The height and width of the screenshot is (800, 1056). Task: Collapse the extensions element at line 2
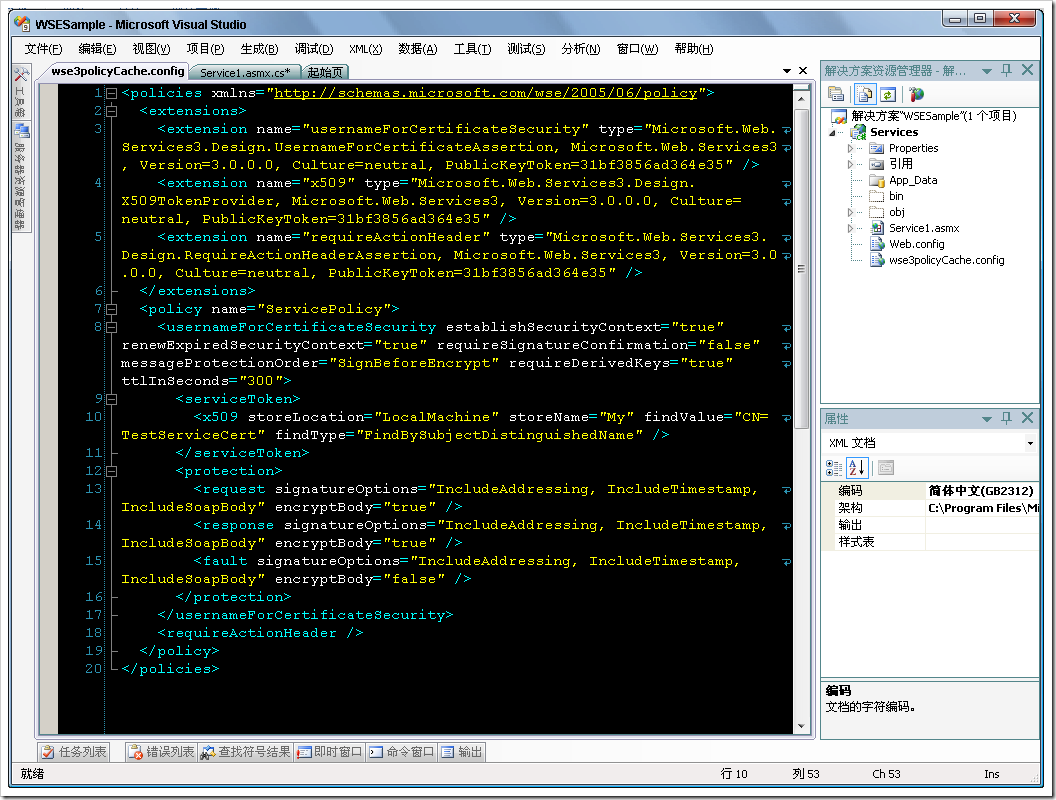point(112,111)
